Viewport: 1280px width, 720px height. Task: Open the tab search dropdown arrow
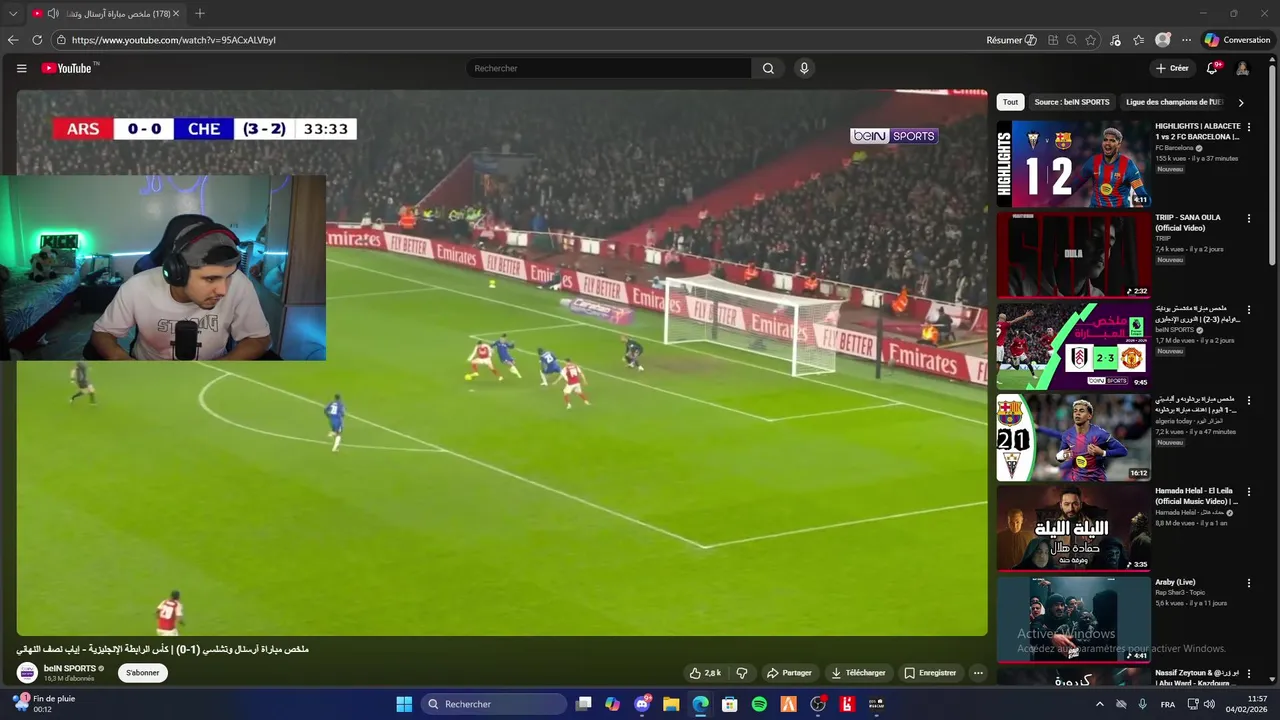click(x=13, y=14)
